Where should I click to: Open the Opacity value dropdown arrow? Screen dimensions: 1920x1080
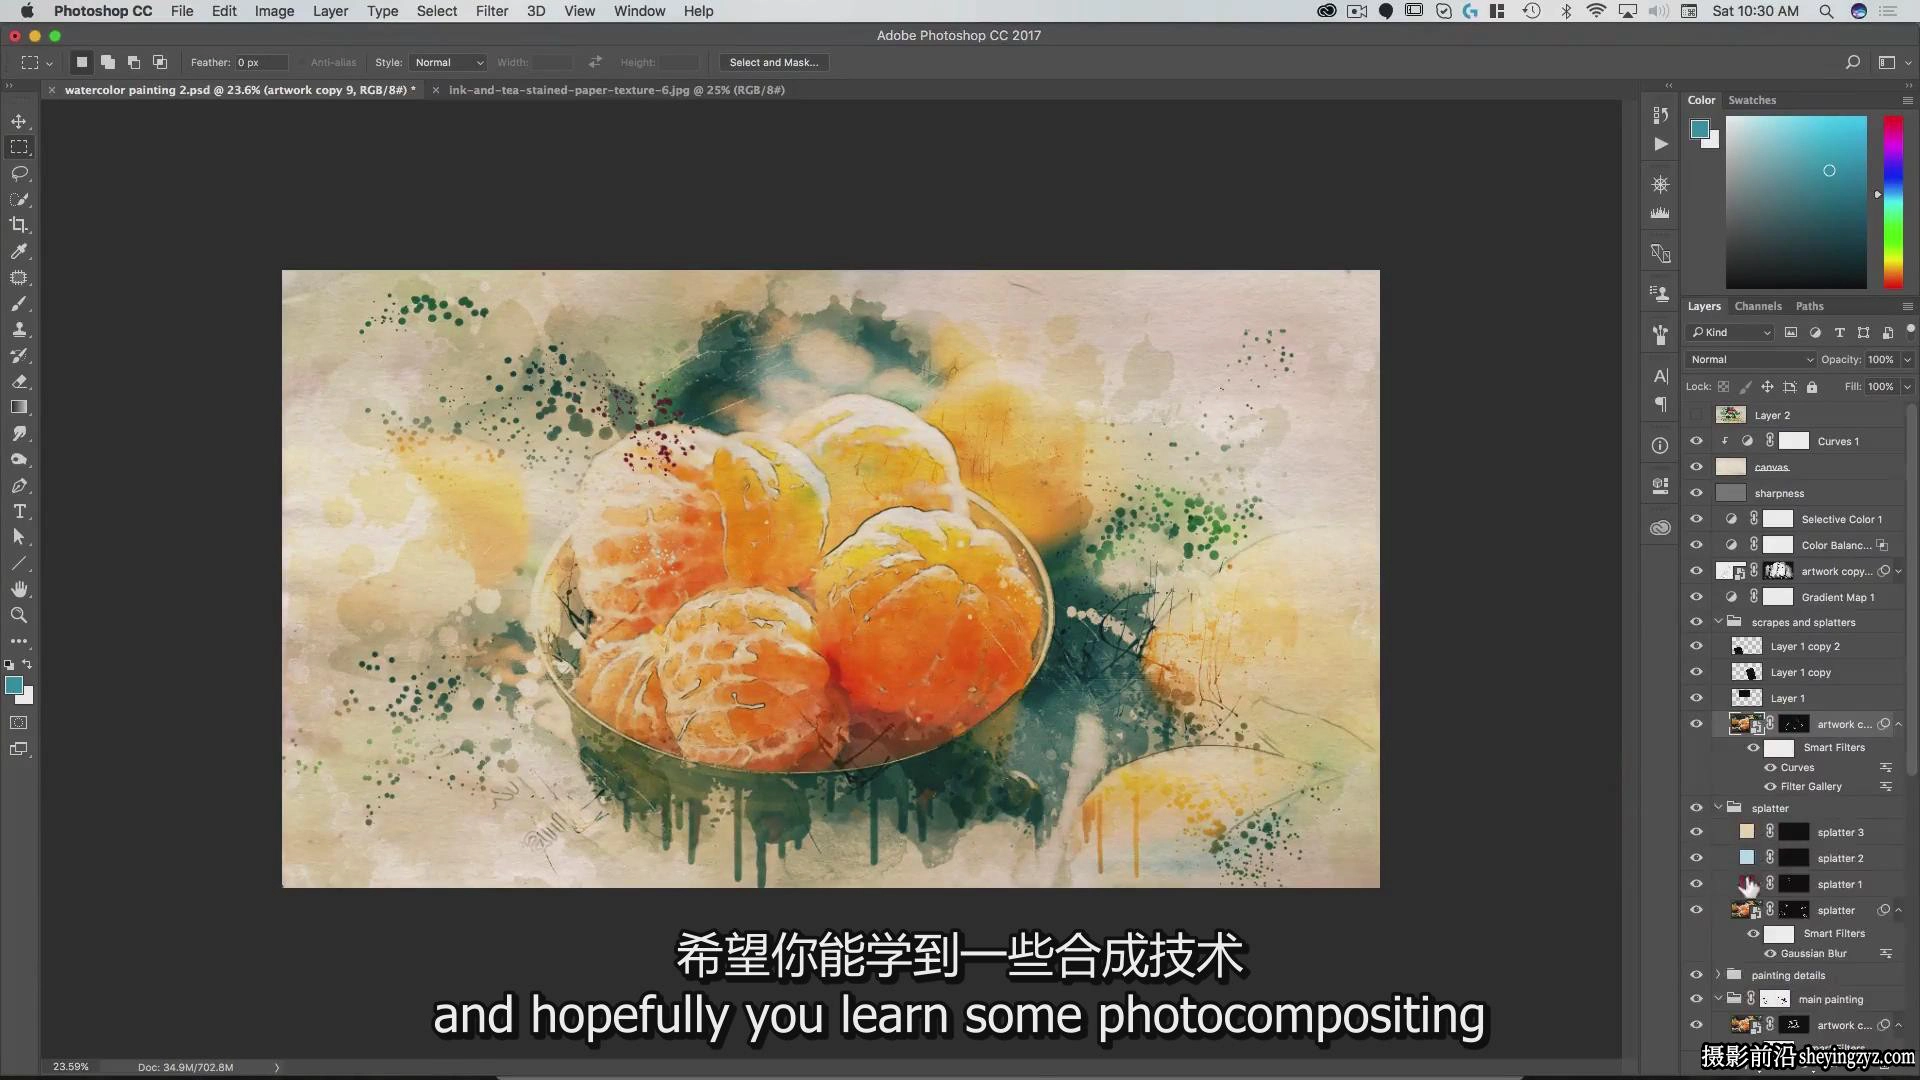[1907, 359]
